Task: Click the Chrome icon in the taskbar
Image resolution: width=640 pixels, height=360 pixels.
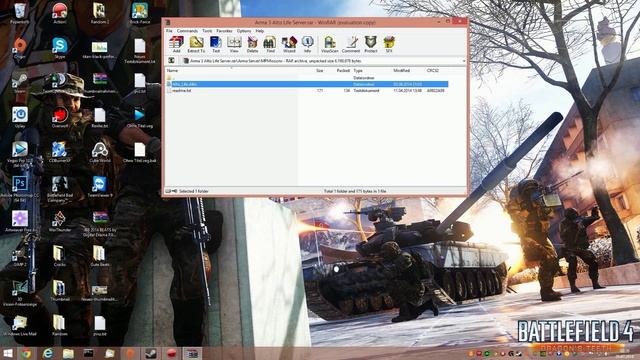Action: point(26,353)
